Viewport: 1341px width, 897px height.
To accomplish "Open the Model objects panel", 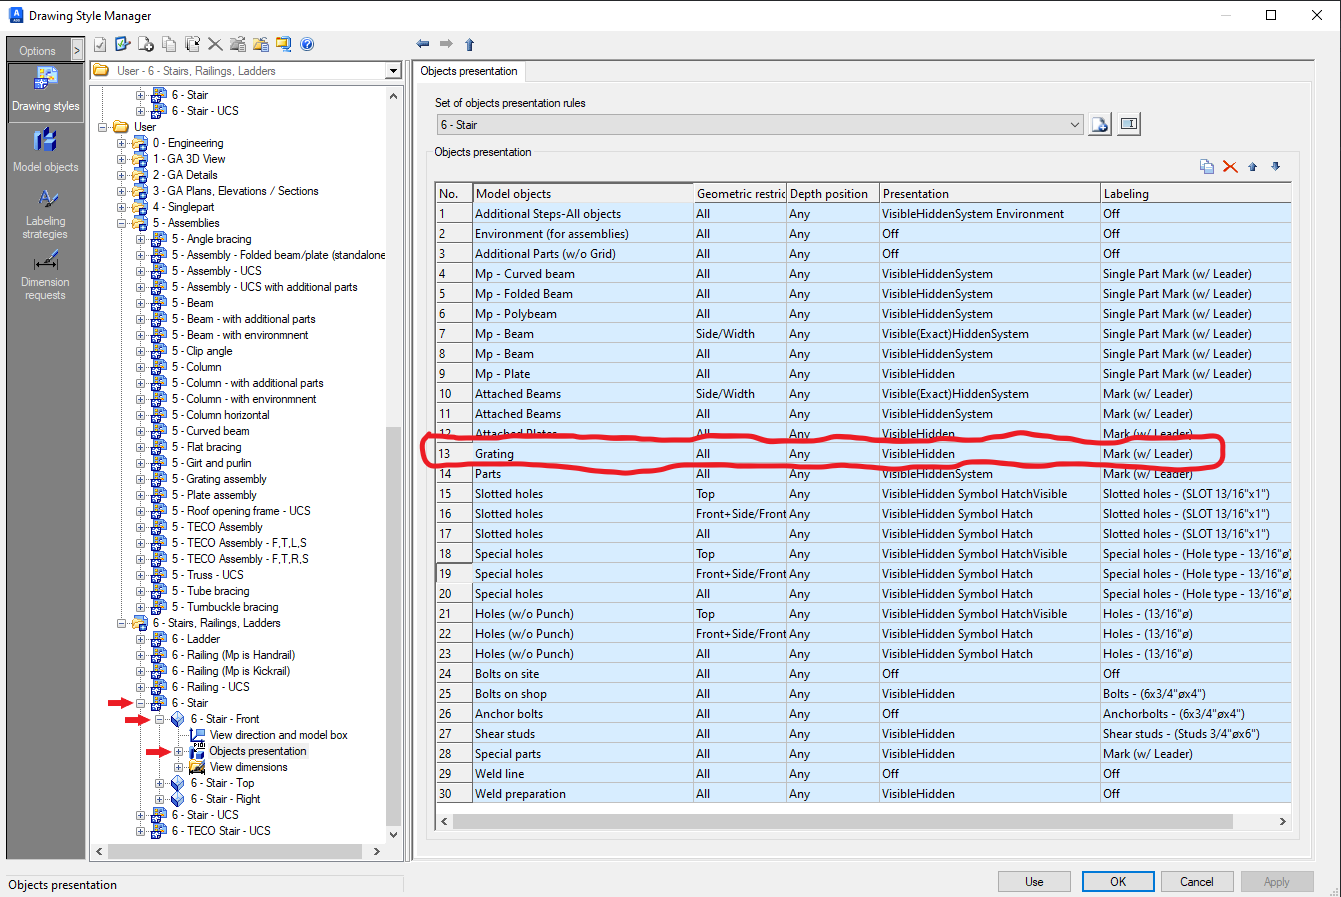I will [x=45, y=151].
